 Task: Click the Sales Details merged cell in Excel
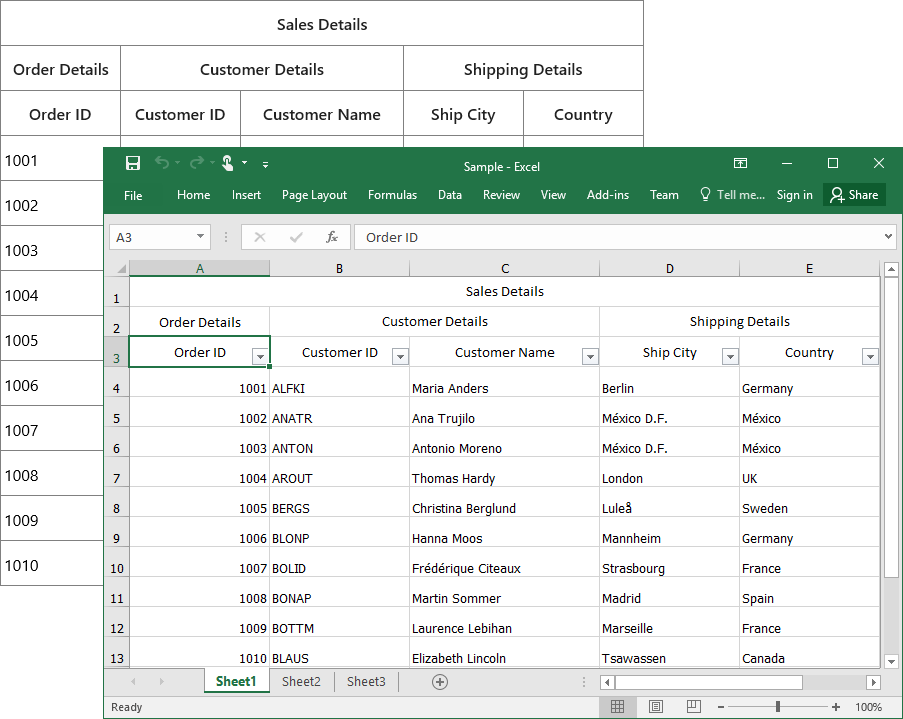(x=504, y=292)
